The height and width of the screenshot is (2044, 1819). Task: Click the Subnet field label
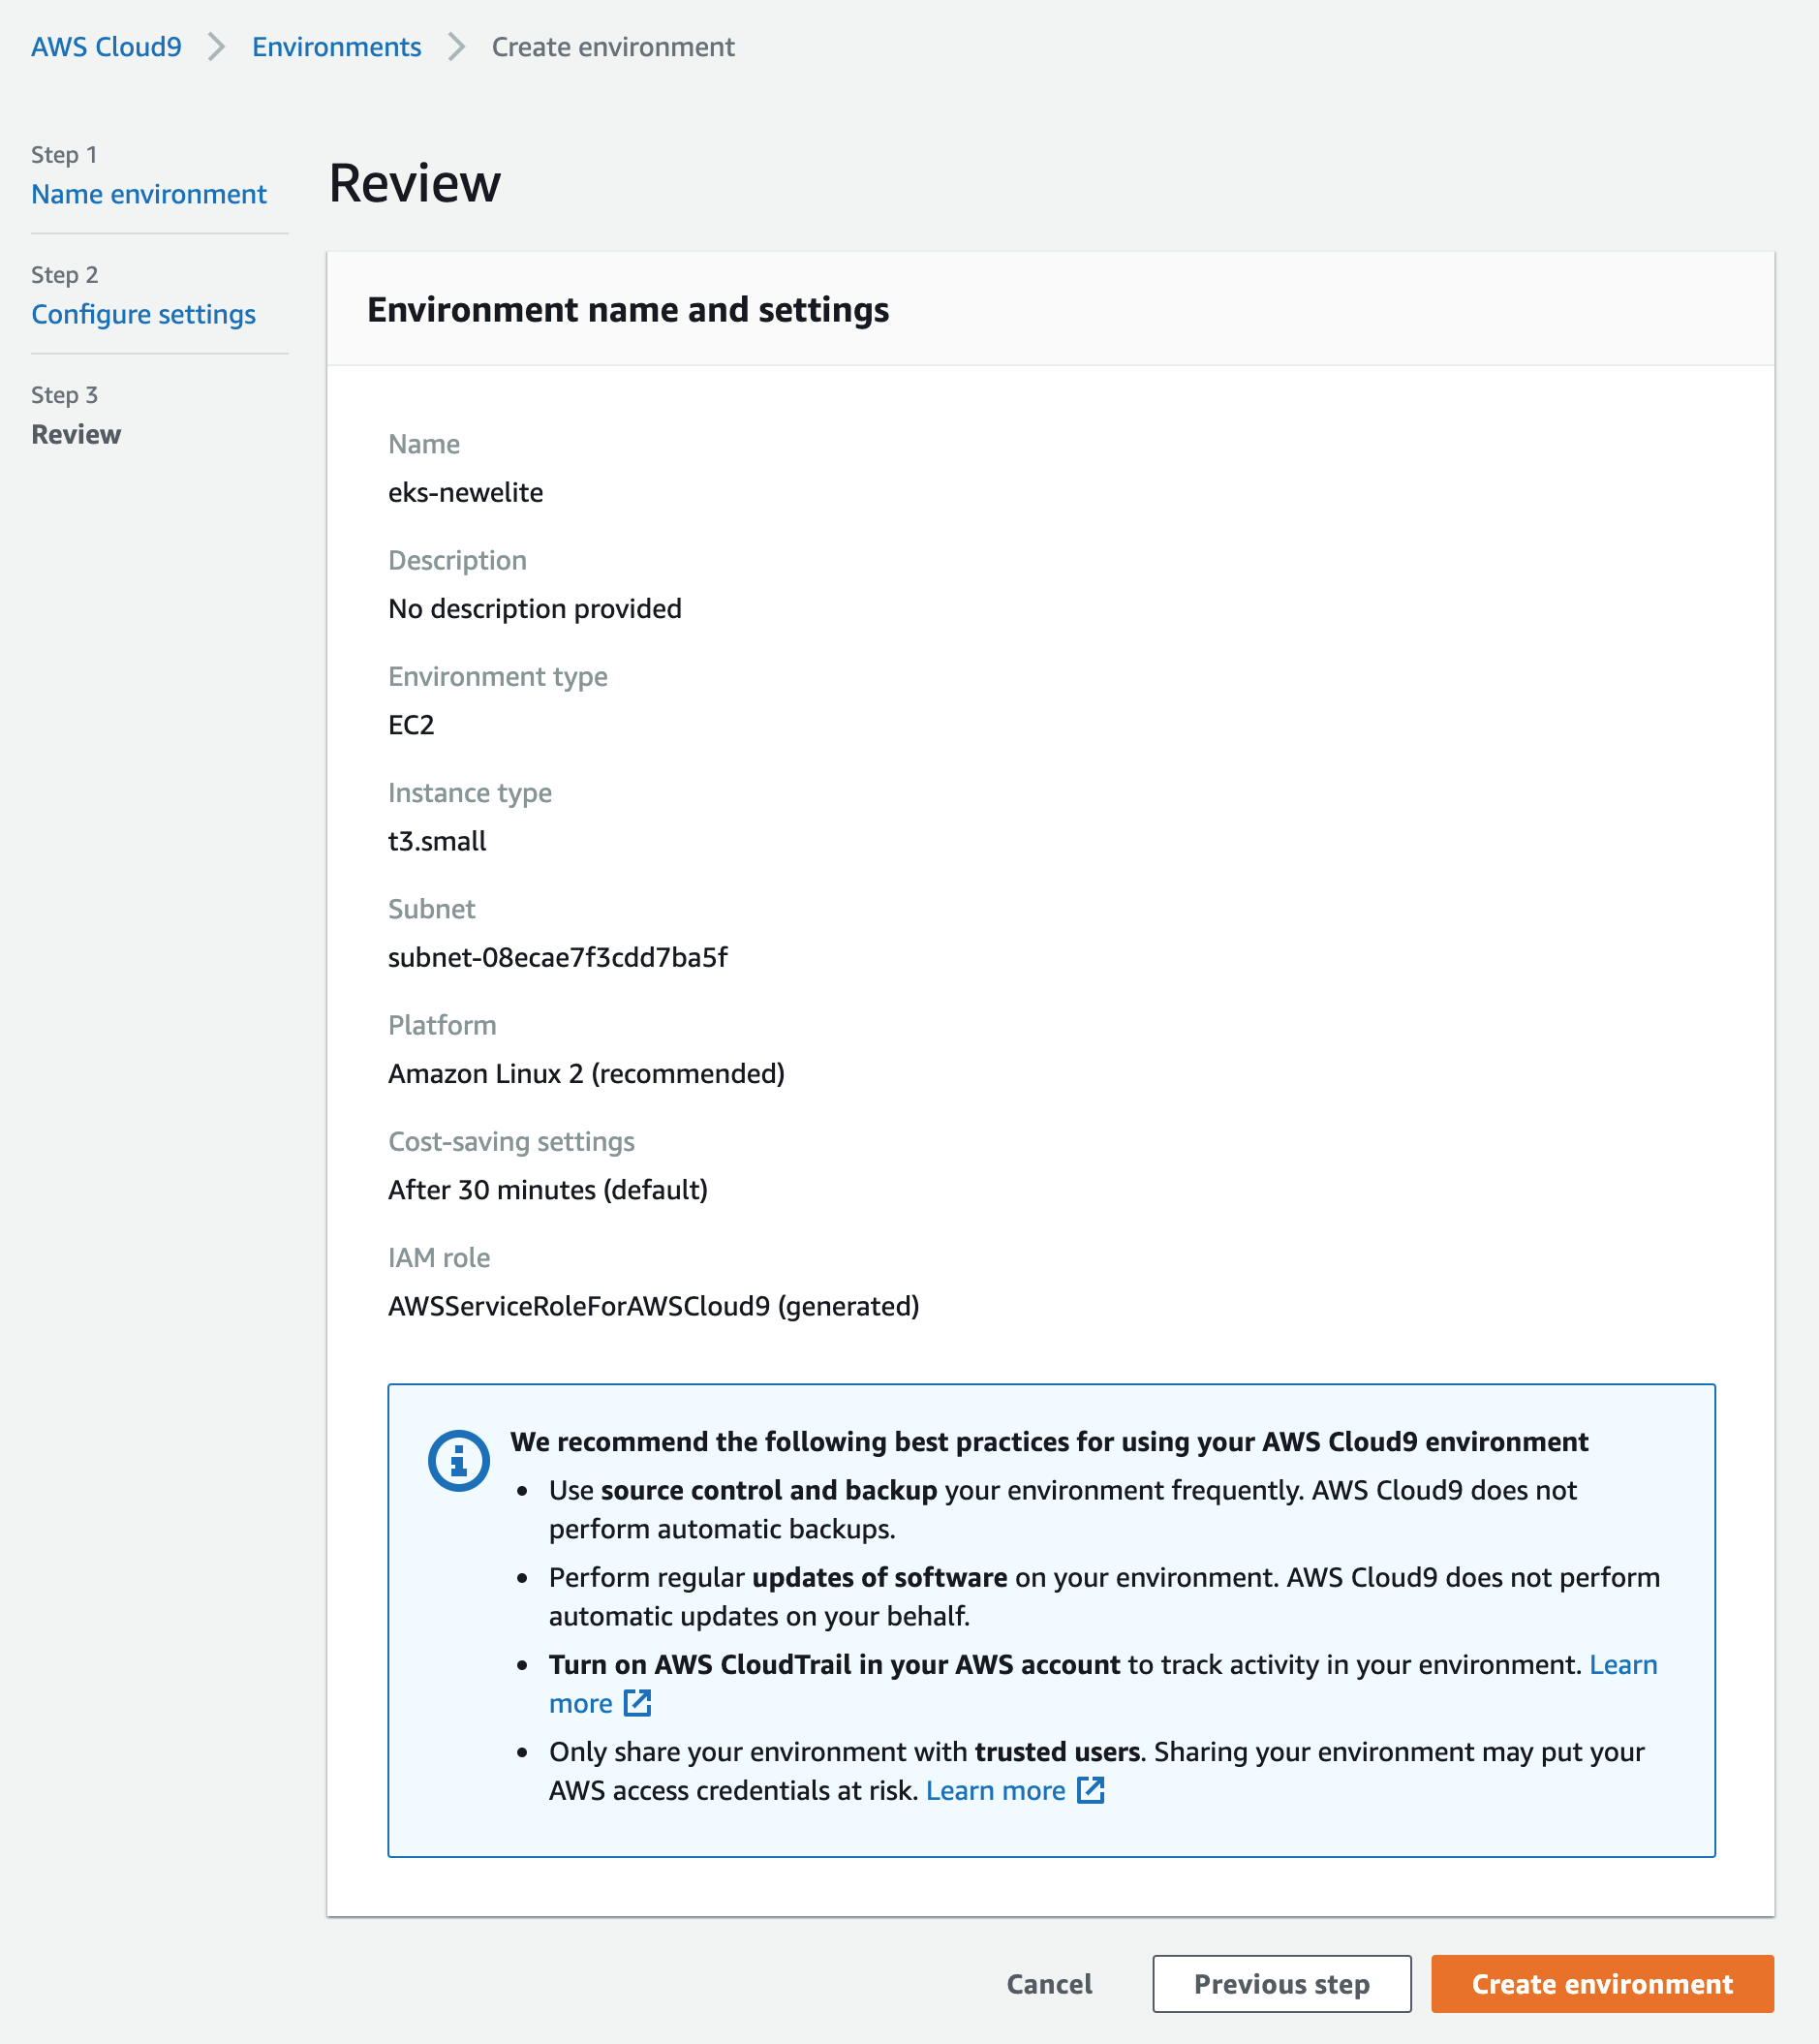(432, 909)
